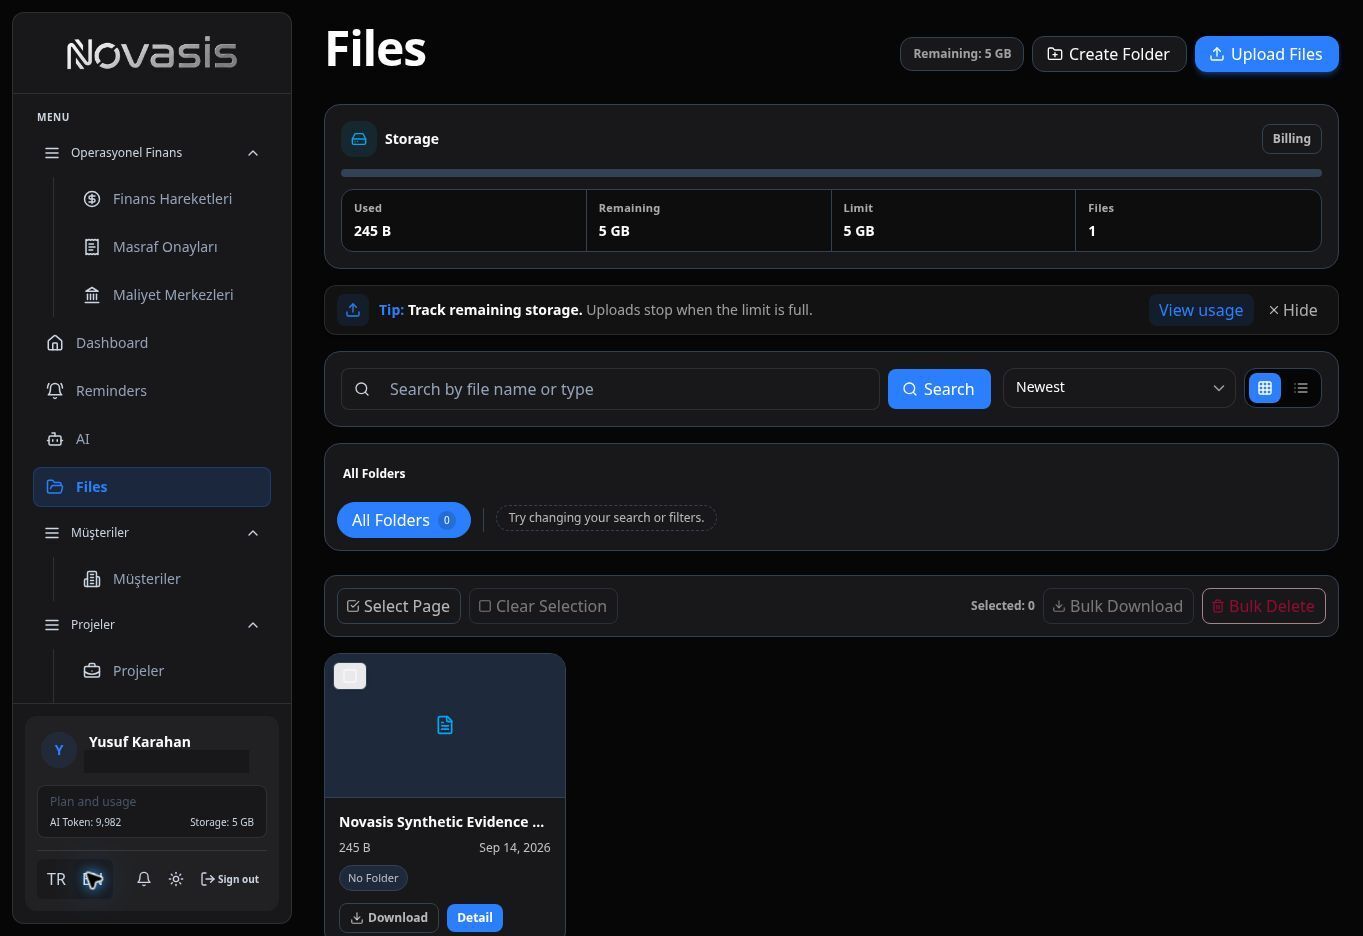Tick the checkbox on Novasis Synthetic Evidence card
The height and width of the screenshot is (936, 1363).
coord(350,676)
